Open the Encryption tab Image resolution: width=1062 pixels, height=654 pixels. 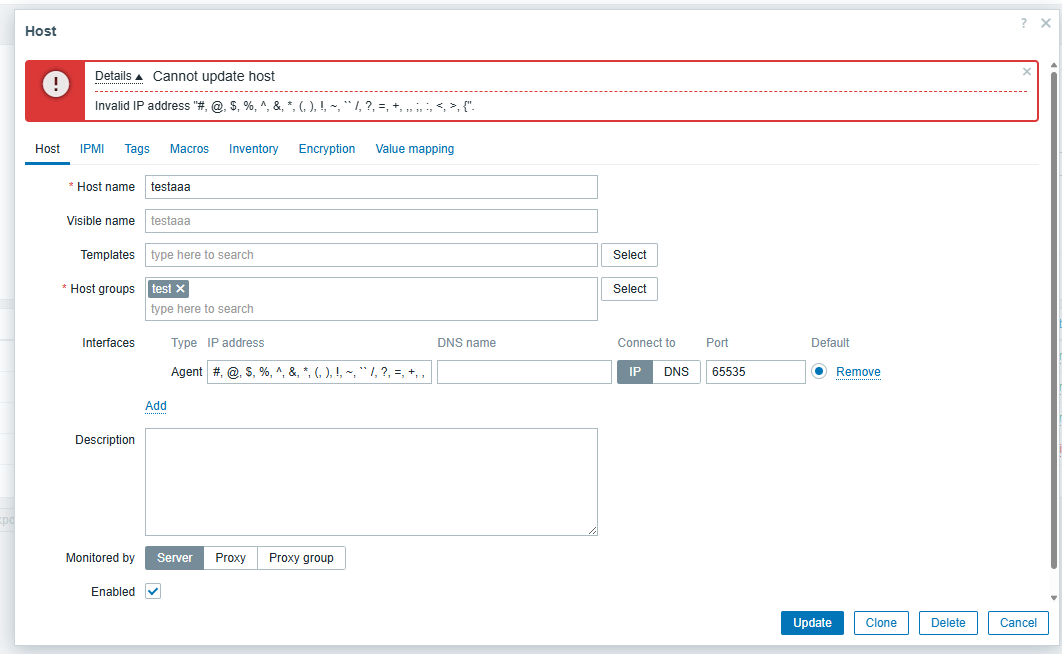(x=327, y=149)
